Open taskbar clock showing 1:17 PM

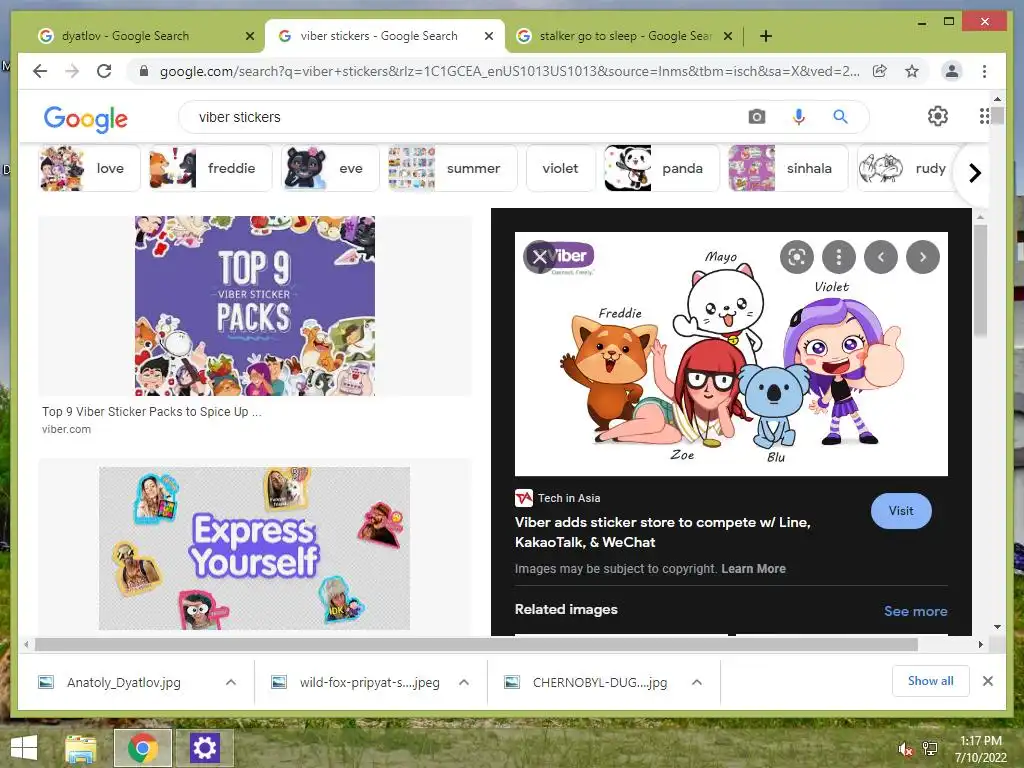point(980,749)
